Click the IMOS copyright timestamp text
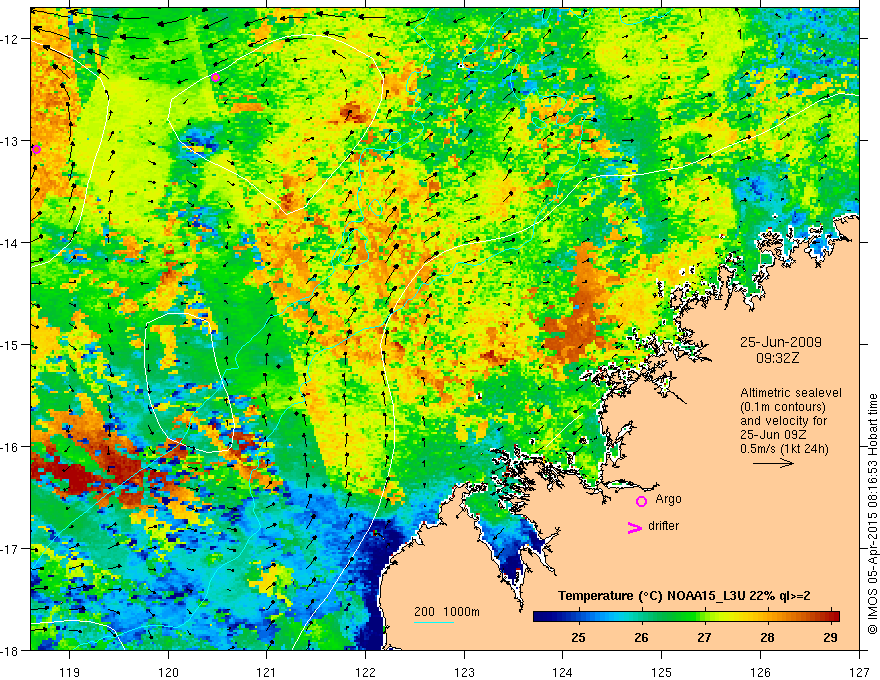Image resolution: width=880 pixels, height=680 pixels. pos(872,514)
